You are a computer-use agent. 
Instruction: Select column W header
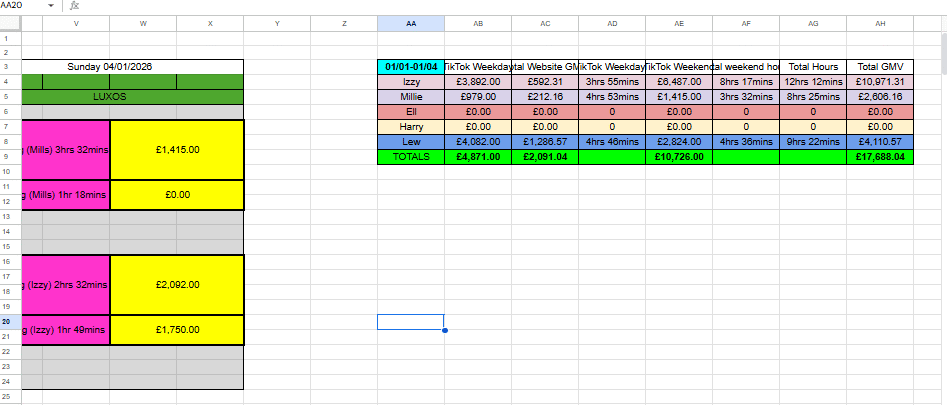pyautogui.click(x=143, y=23)
